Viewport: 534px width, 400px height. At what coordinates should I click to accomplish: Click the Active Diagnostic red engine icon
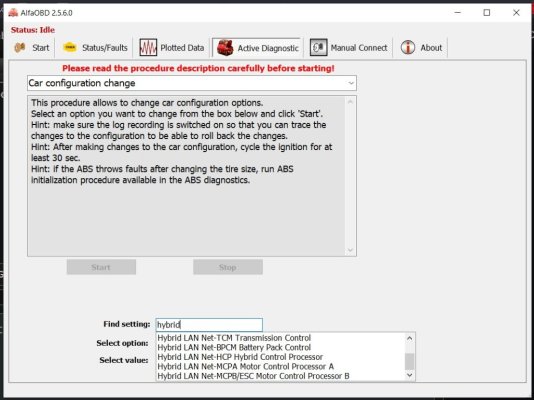[225, 48]
